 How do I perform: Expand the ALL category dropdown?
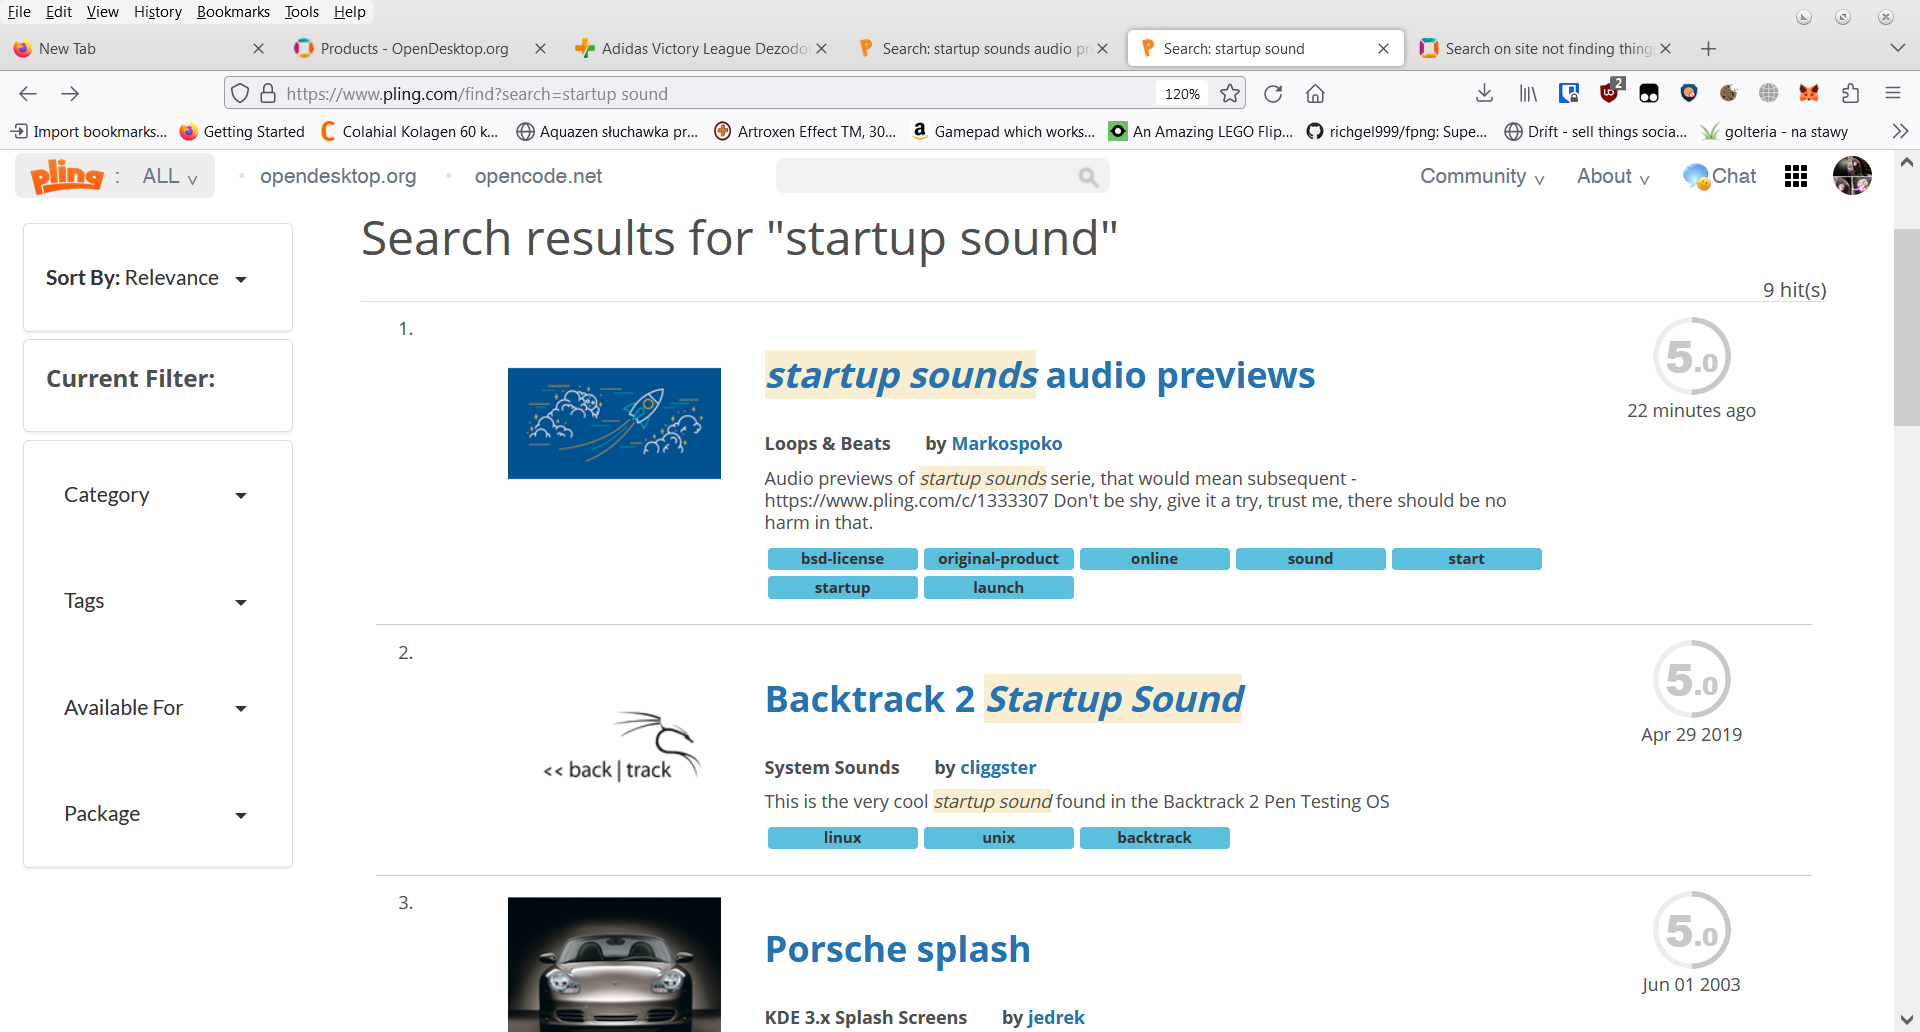(x=170, y=176)
